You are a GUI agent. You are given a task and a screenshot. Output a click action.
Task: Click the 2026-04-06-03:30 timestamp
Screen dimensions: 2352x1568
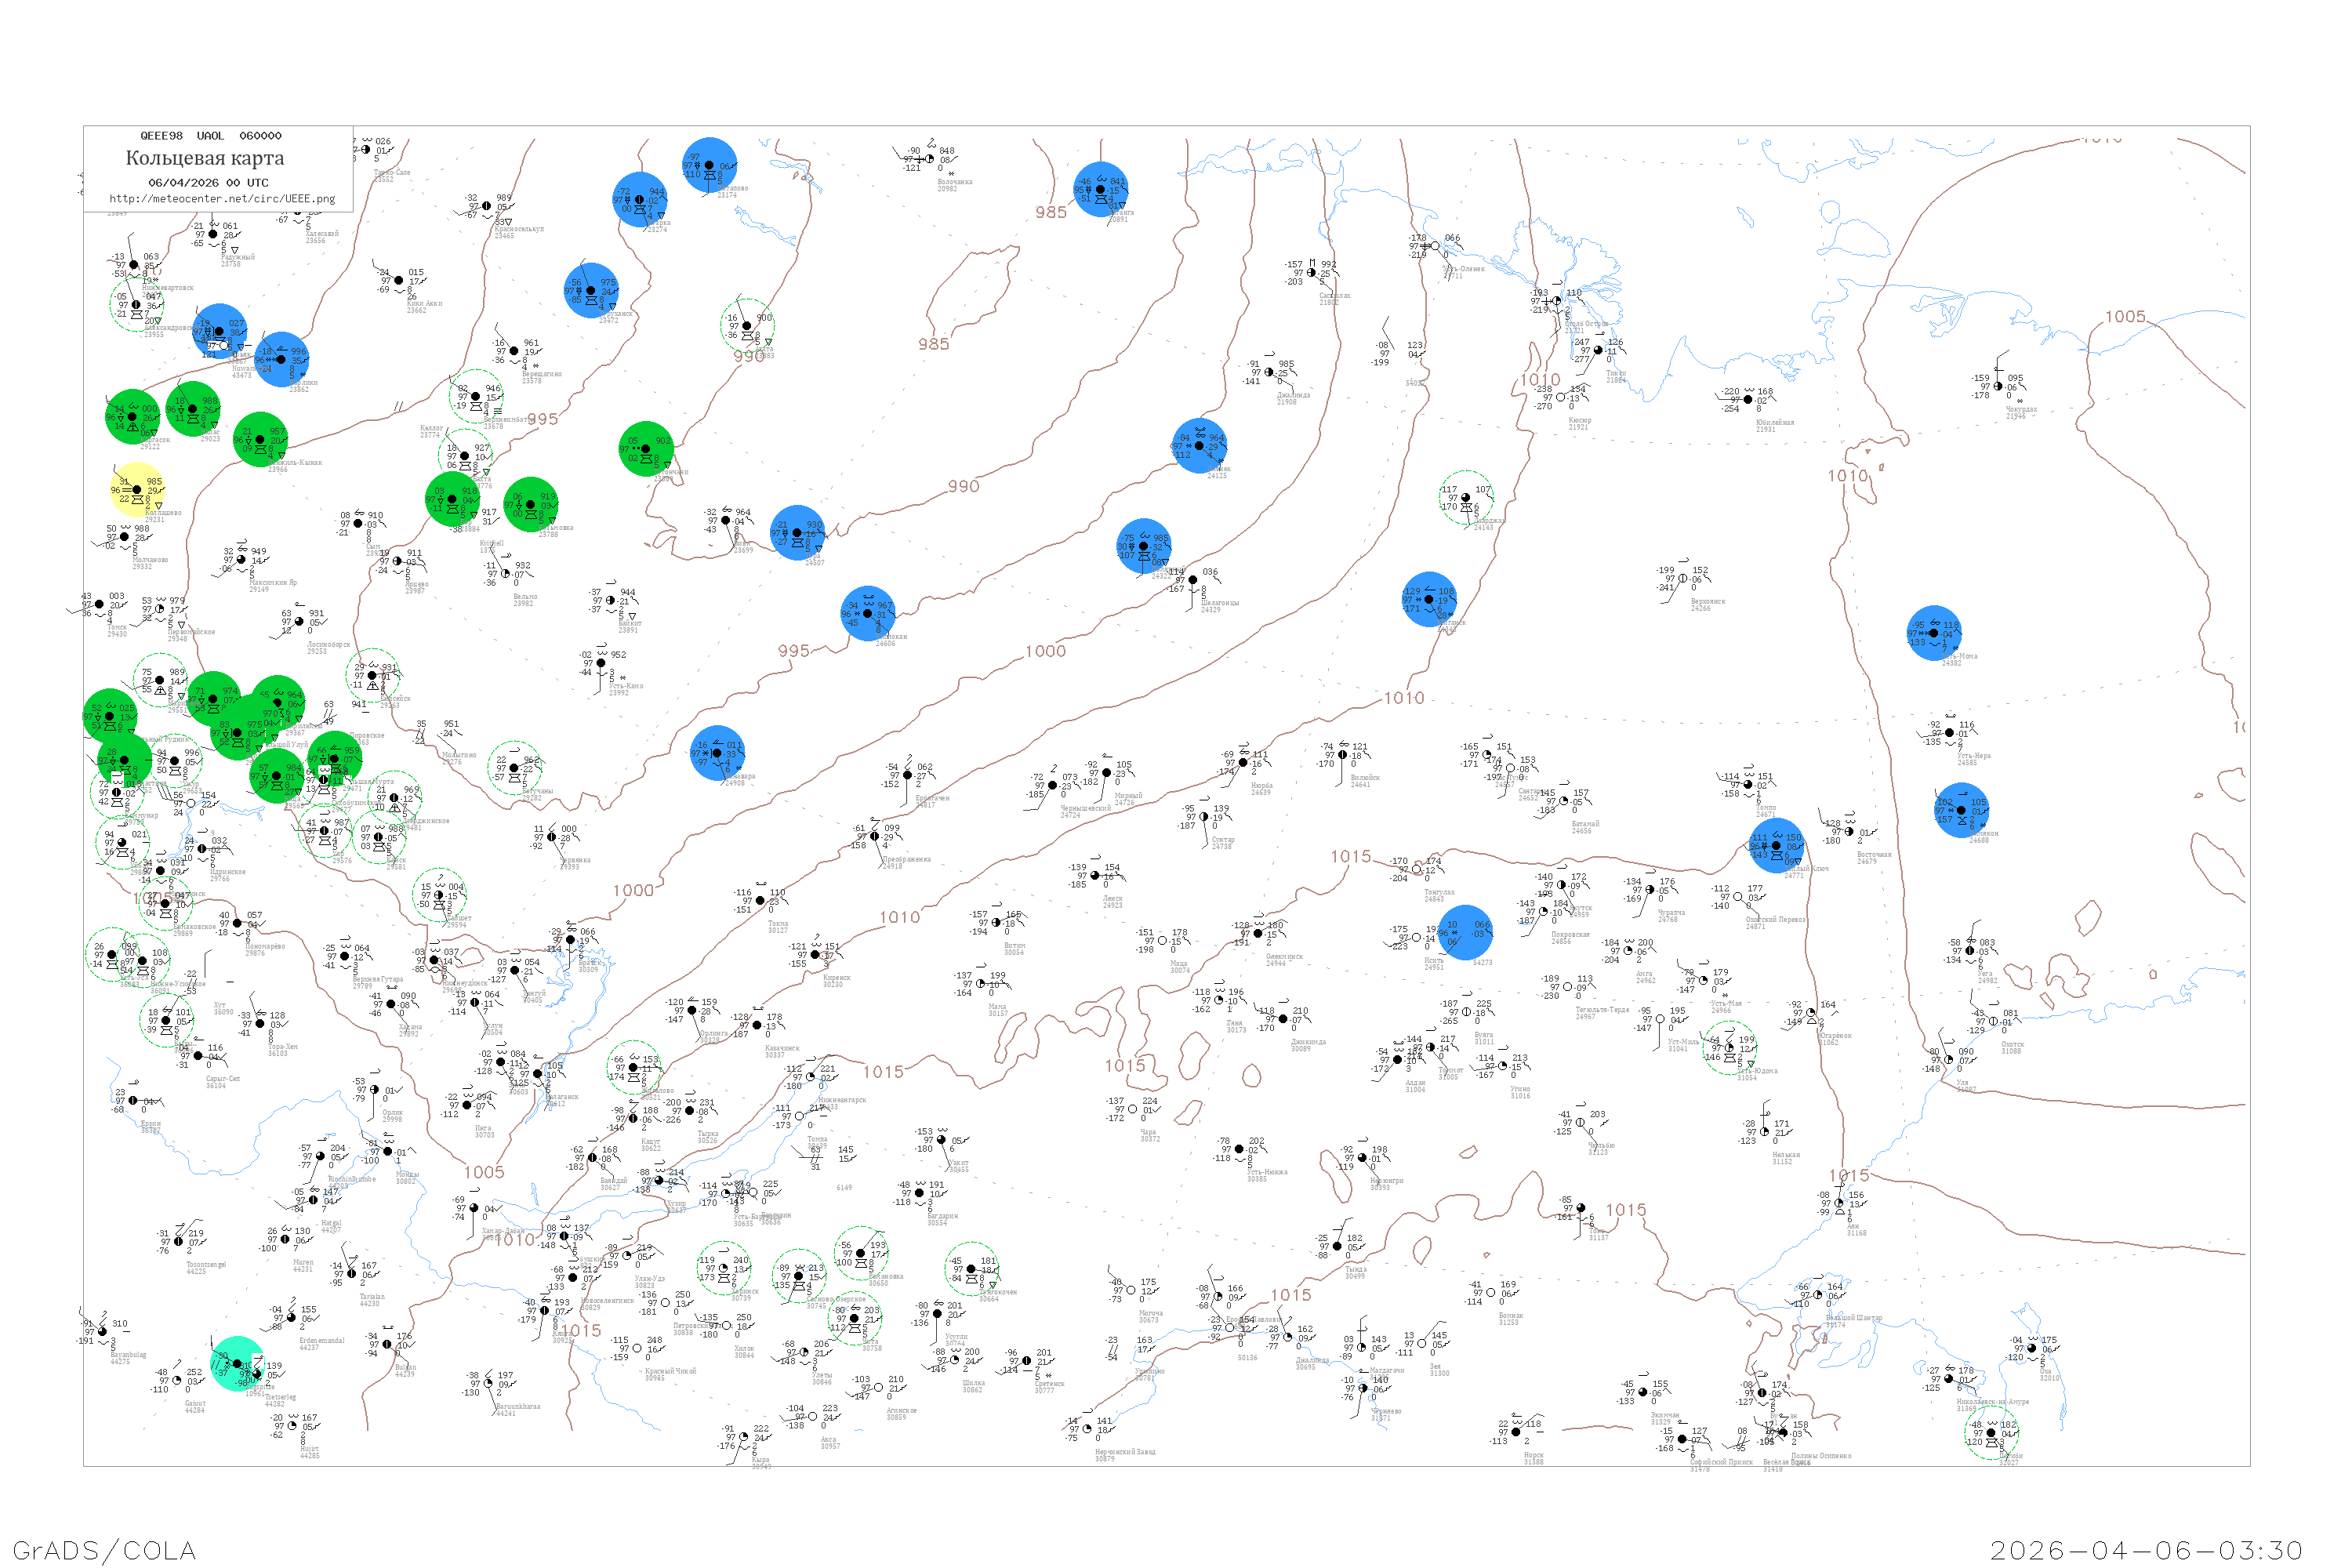2146,1550
